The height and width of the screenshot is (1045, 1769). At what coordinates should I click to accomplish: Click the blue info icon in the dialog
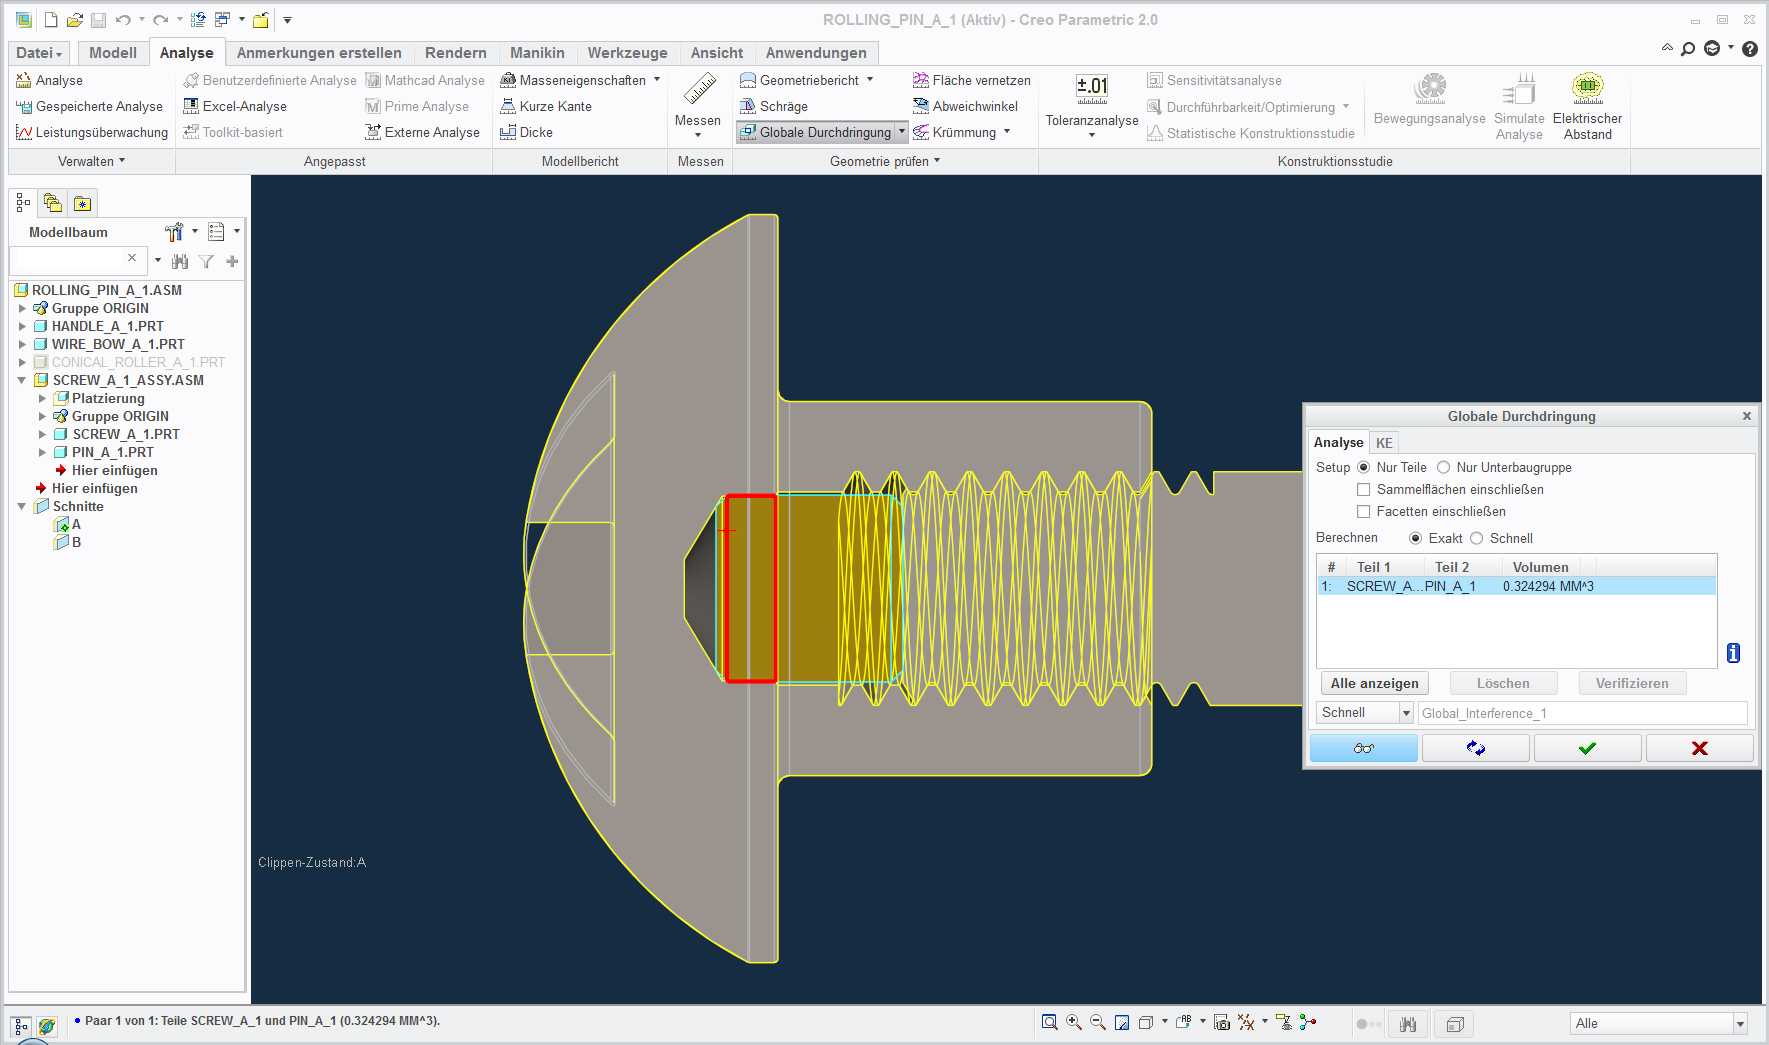(1733, 653)
